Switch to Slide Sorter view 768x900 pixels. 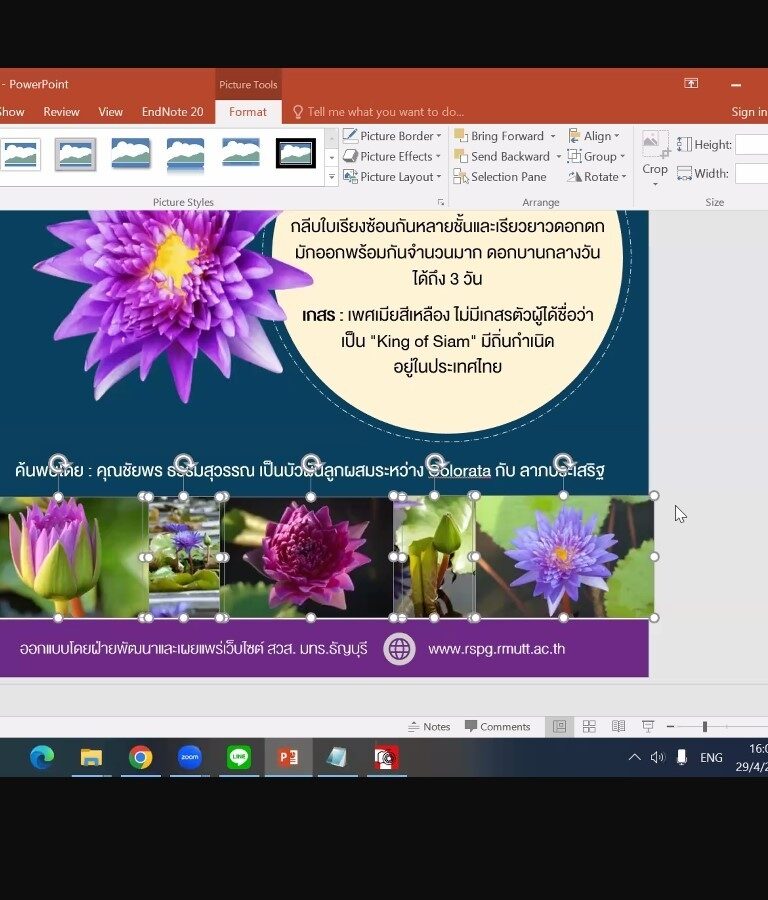click(589, 727)
